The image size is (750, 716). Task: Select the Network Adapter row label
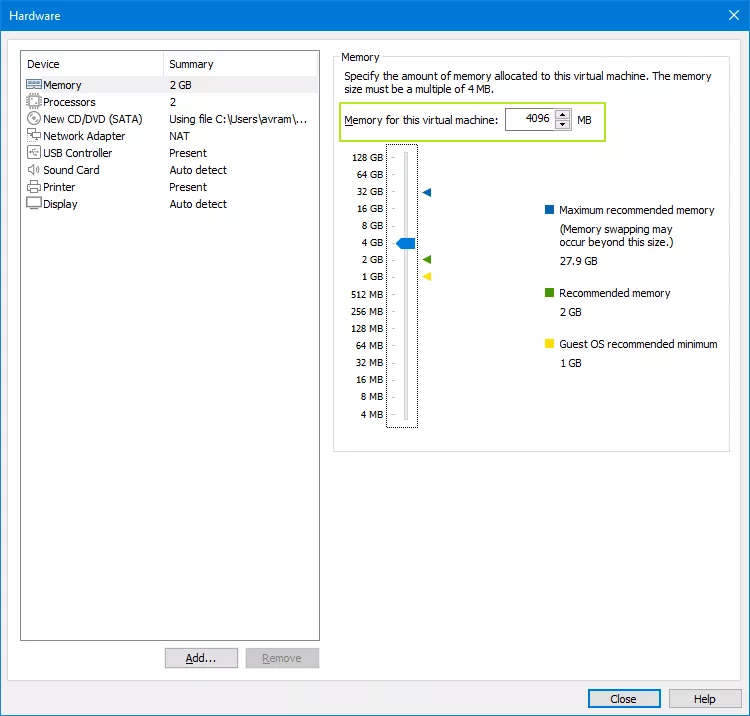coord(84,136)
